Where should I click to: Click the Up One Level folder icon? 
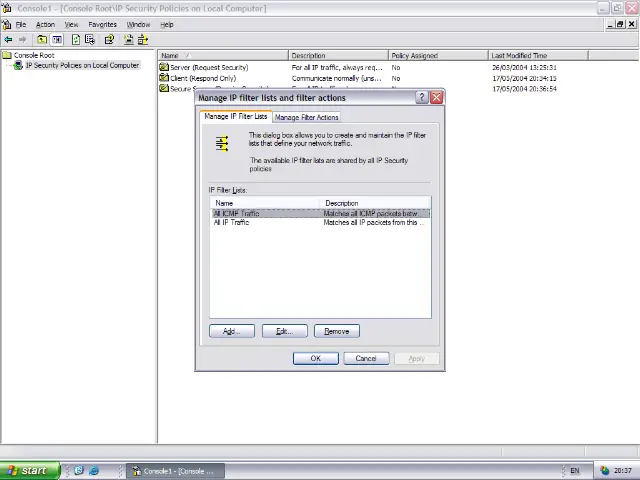point(42,40)
